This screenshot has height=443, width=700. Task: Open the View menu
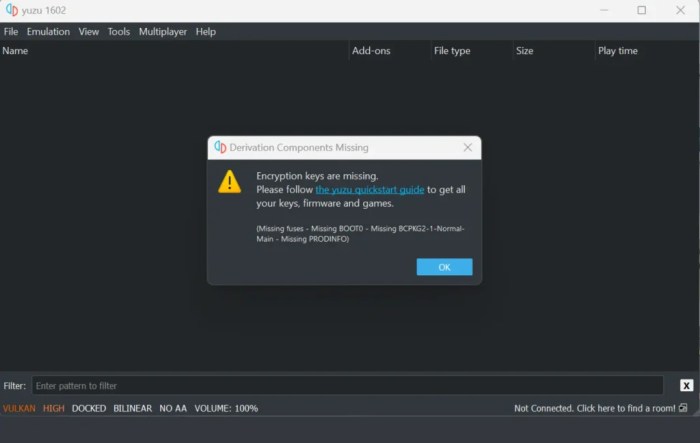pos(88,32)
